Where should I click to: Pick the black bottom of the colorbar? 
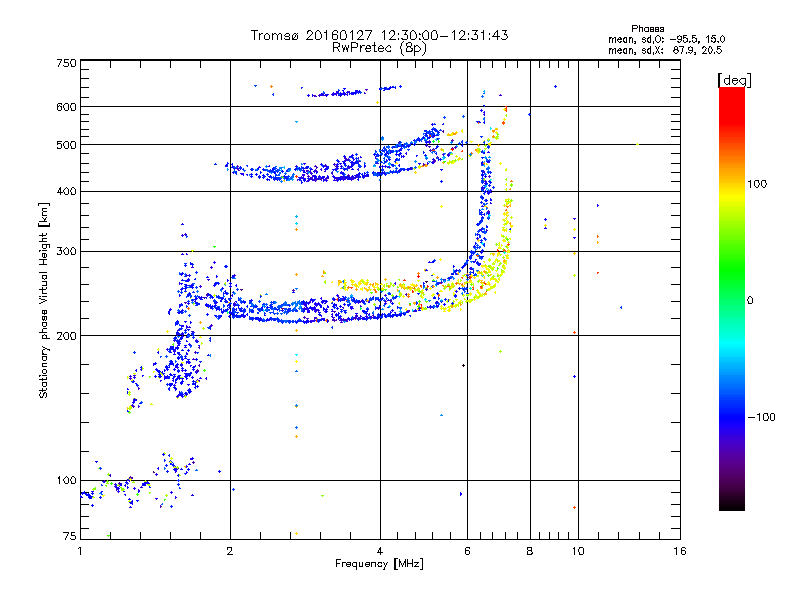[732, 503]
